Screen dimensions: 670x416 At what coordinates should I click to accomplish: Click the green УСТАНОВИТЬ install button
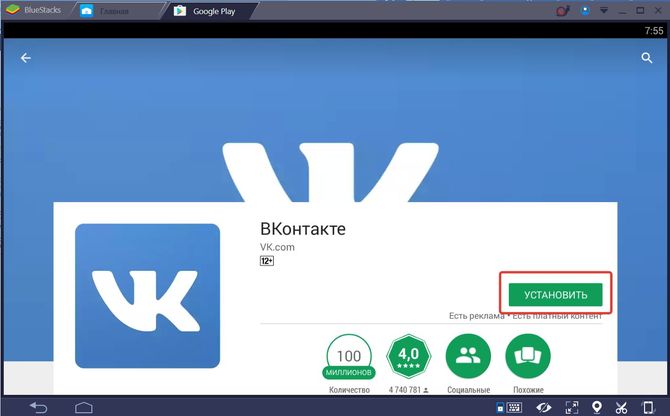click(x=555, y=295)
